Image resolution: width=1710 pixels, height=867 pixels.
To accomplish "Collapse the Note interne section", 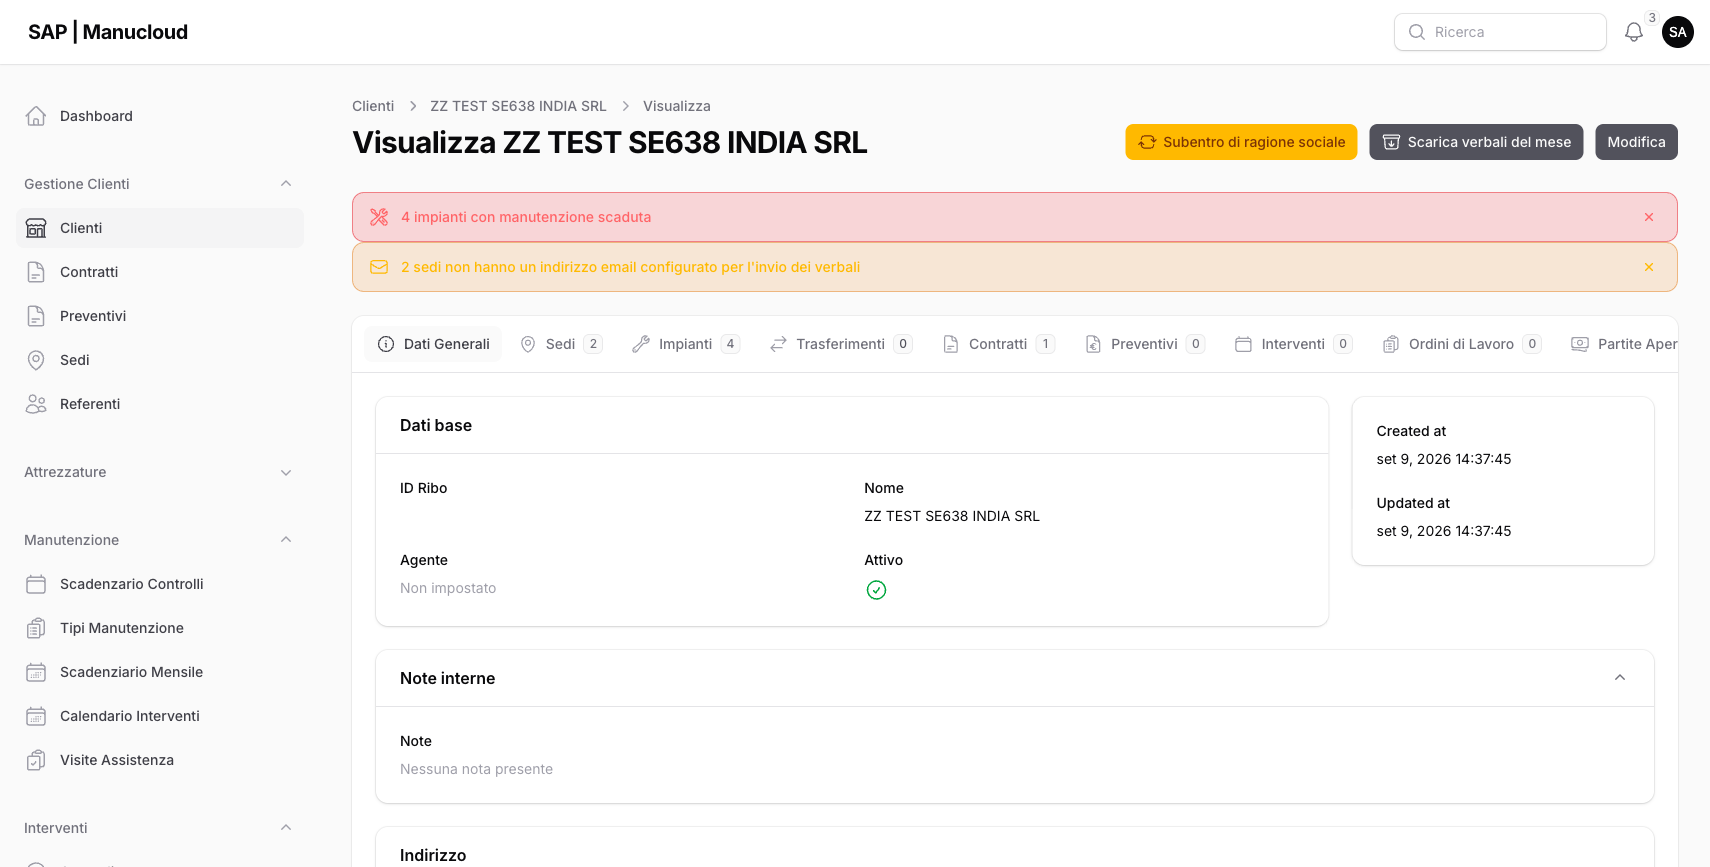I will (x=1620, y=678).
